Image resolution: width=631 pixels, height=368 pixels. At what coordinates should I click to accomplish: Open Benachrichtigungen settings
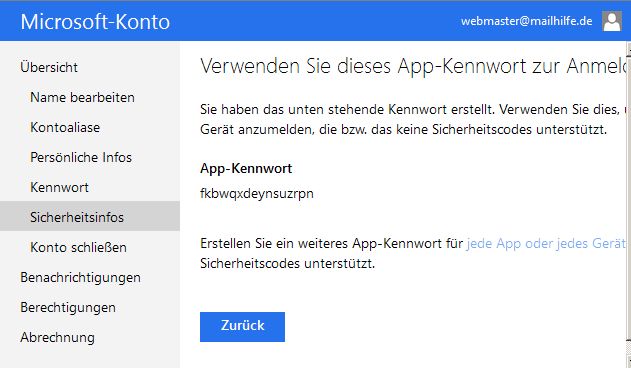click(80, 277)
